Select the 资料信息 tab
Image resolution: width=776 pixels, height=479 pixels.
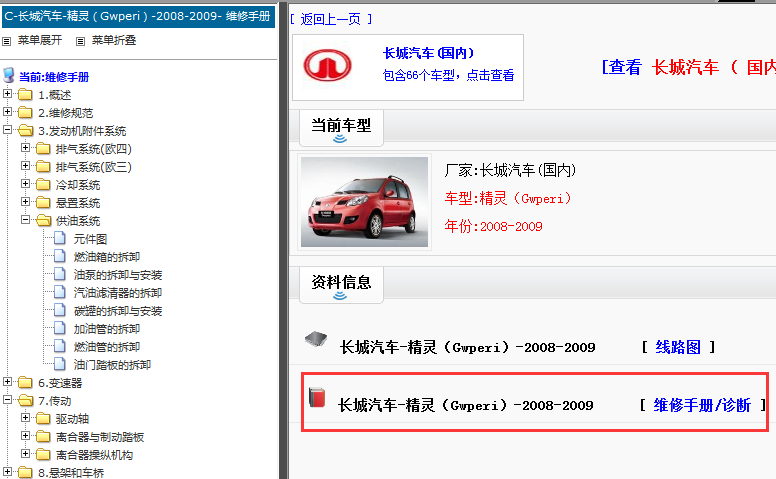341,285
